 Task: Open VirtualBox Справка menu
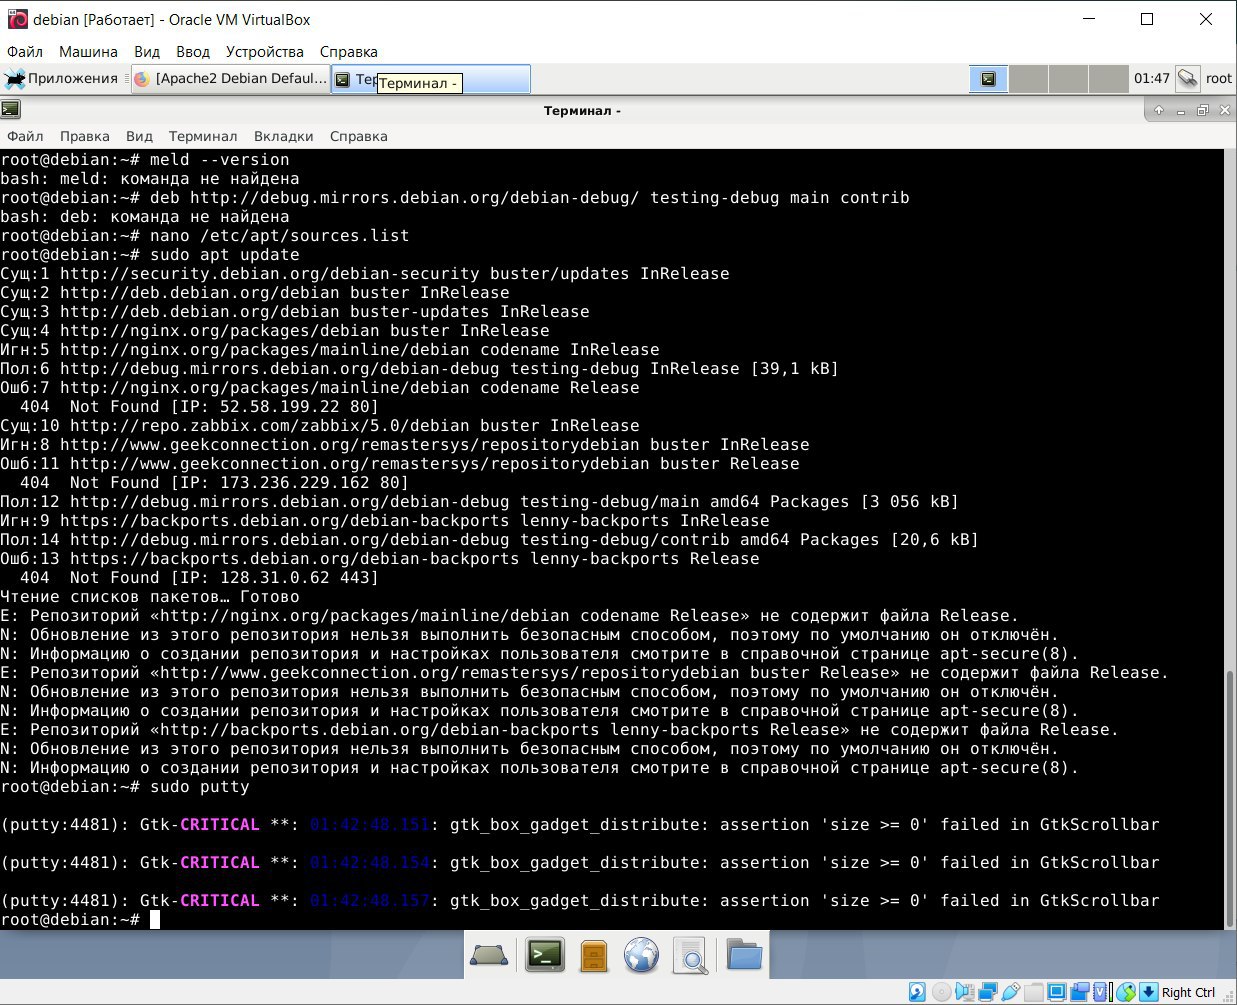click(349, 52)
